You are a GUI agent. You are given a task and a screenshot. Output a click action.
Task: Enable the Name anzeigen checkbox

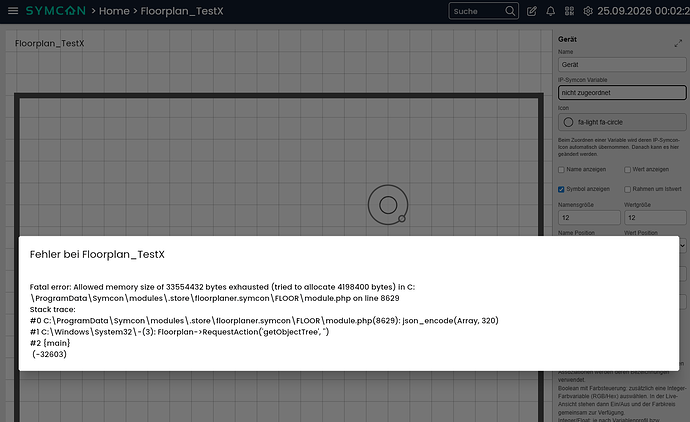pyautogui.click(x=561, y=169)
